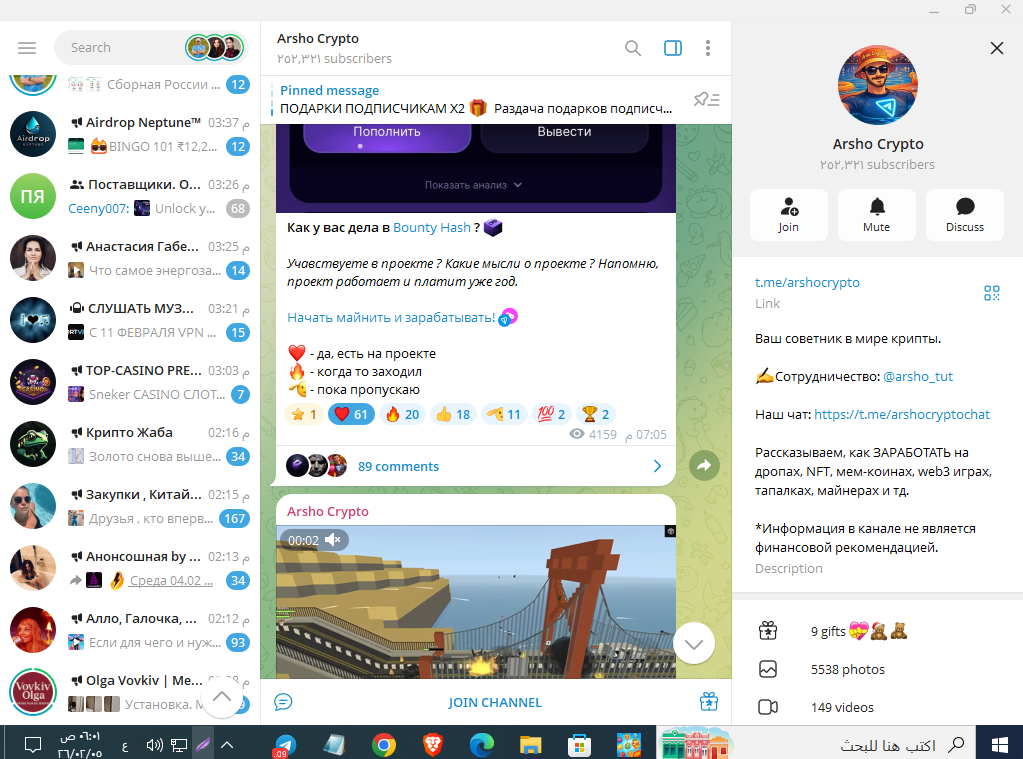Image resolution: width=1023 pixels, height=759 pixels.
Task: Open the gift icon in the bottom bar
Action: pyautogui.click(x=709, y=702)
